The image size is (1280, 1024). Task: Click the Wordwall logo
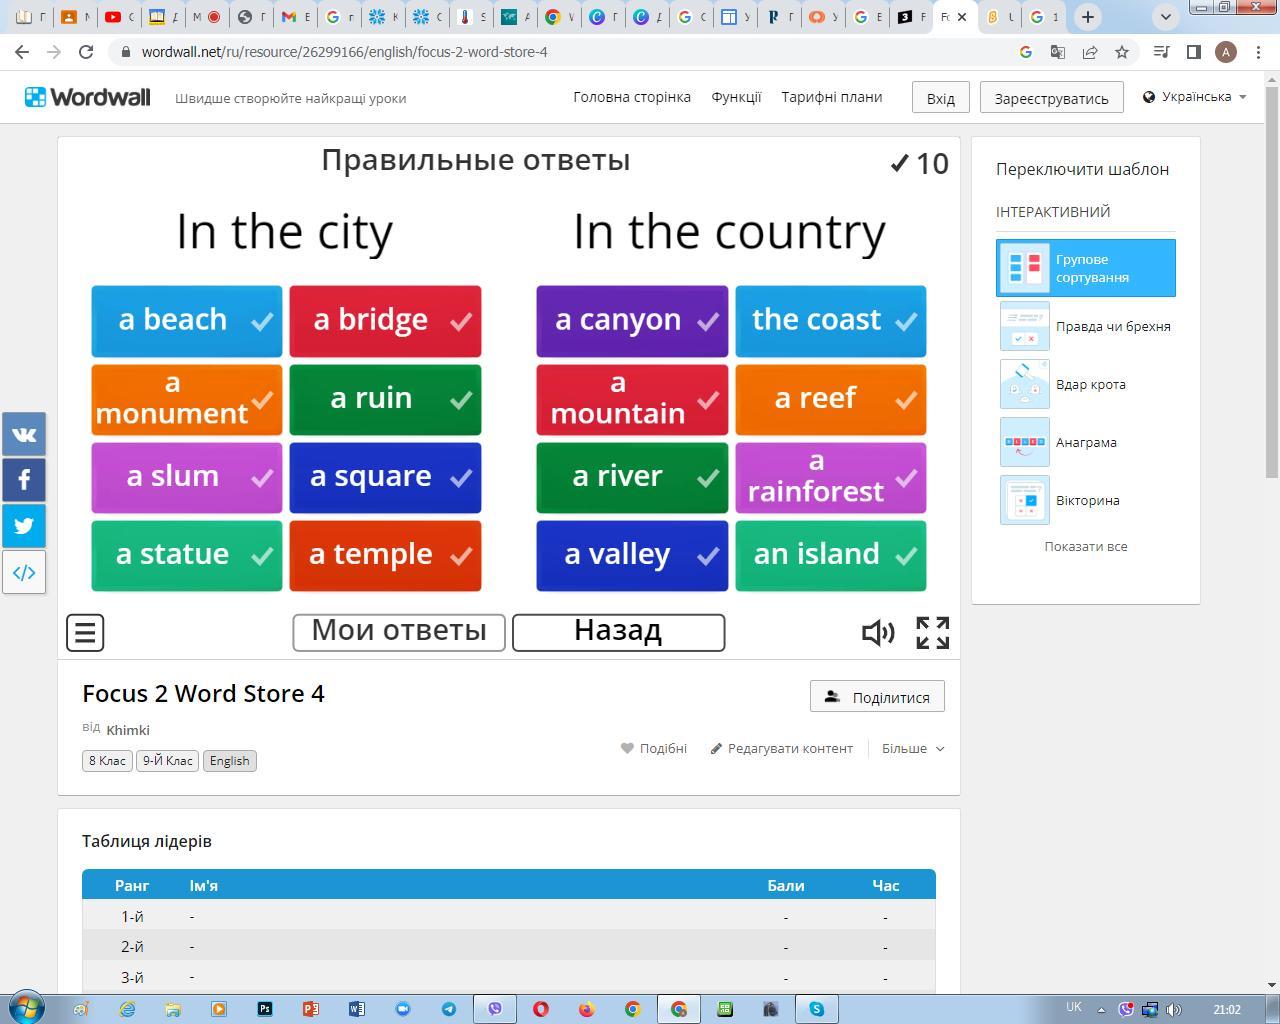[88, 97]
